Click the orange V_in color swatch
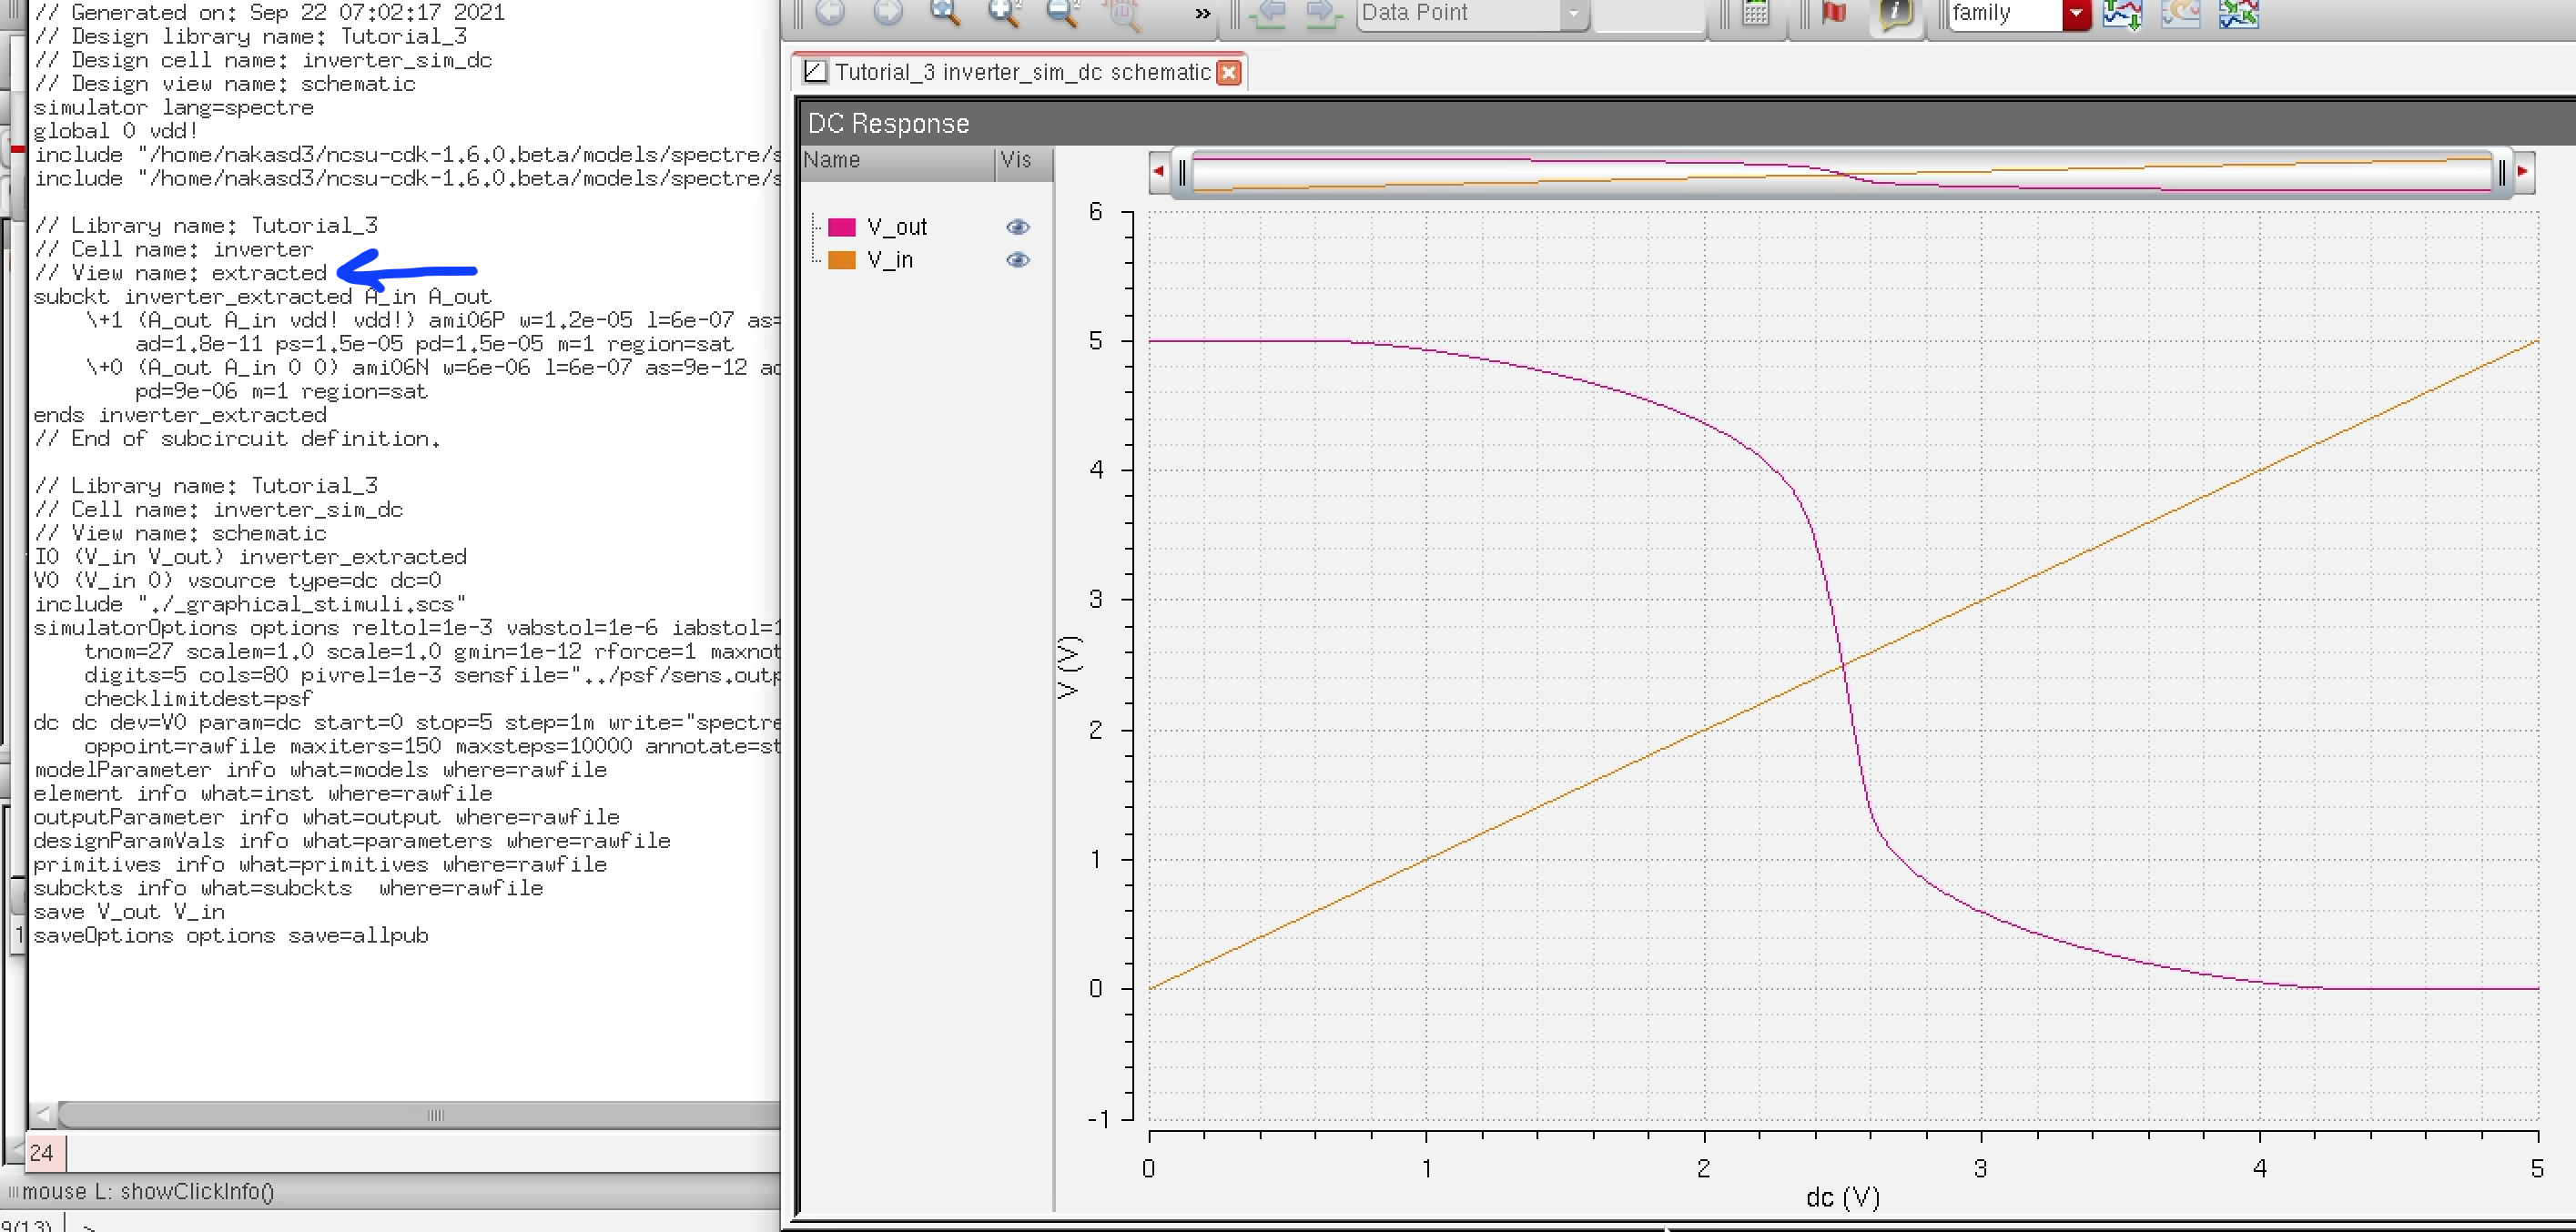 [x=842, y=260]
